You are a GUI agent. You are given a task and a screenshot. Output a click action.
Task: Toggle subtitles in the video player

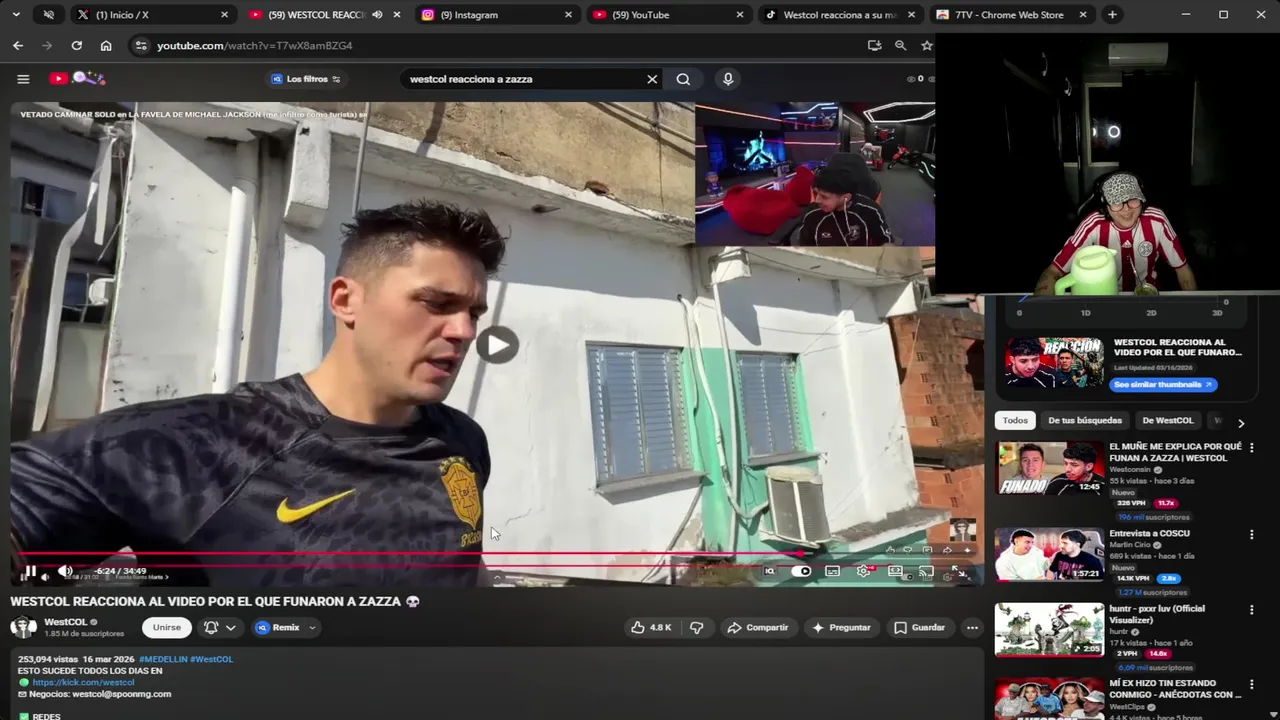[x=832, y=571]
